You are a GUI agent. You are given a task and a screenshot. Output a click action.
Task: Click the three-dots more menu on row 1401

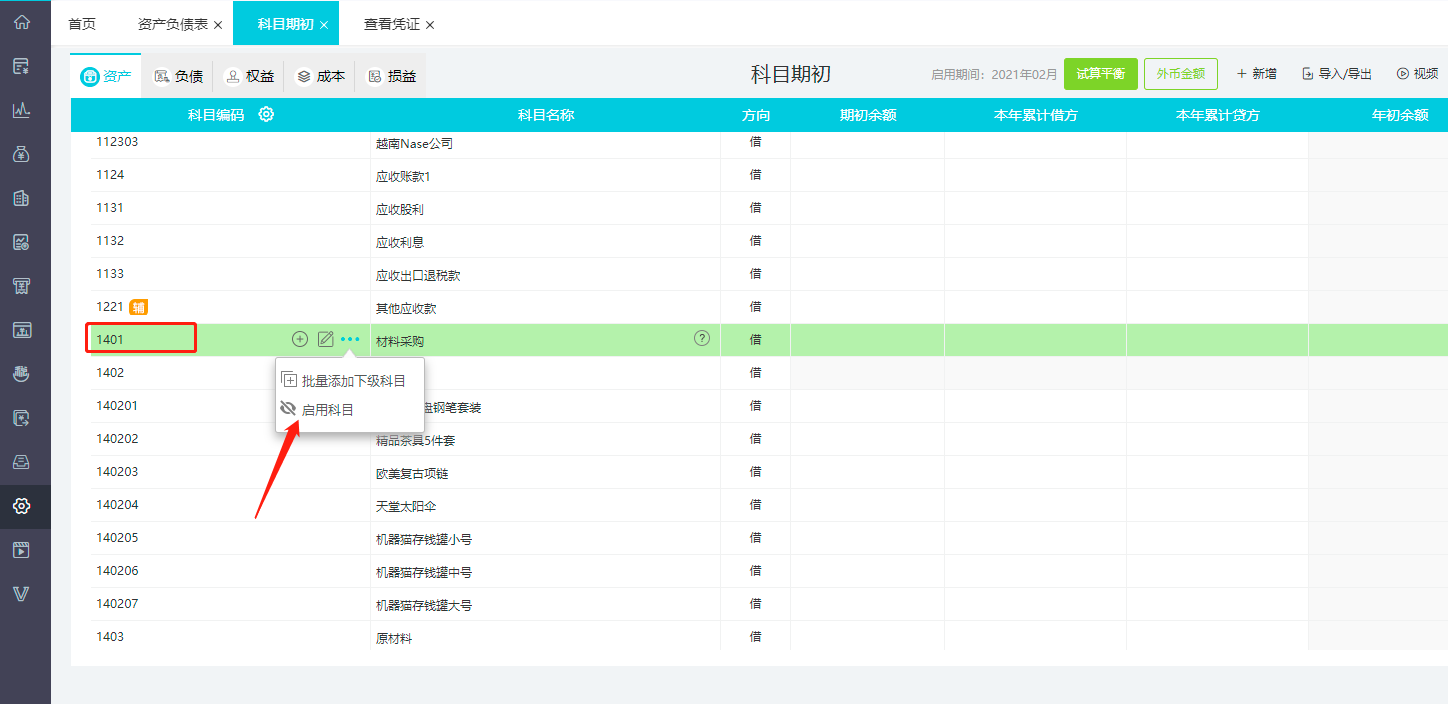point(350,339)
